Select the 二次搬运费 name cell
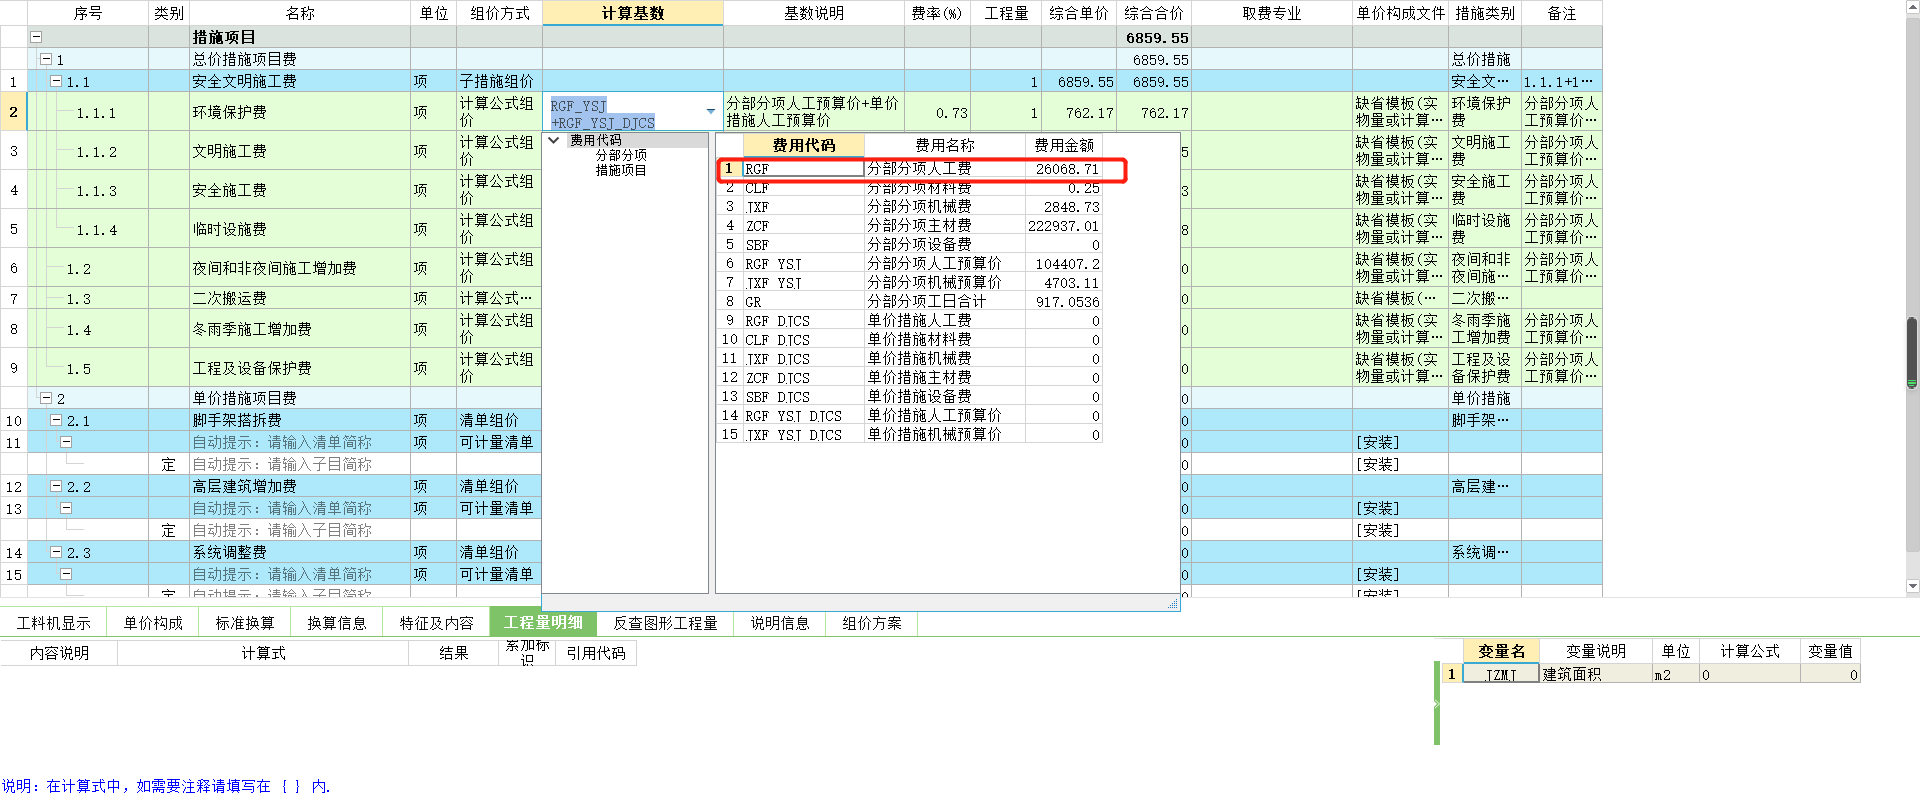 click(300, 298)
